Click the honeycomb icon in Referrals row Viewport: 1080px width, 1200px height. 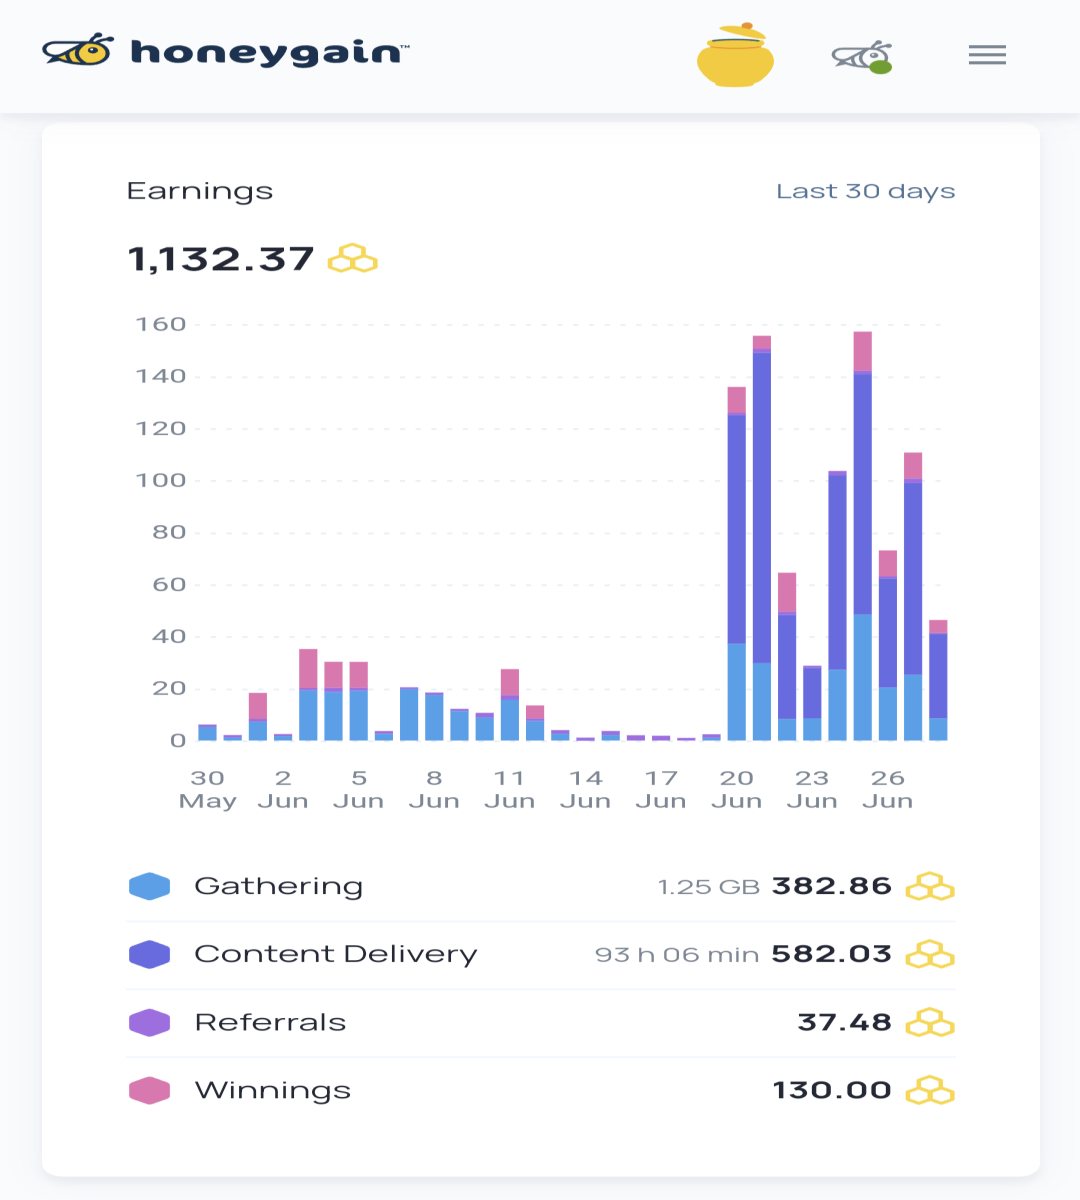930,1023
